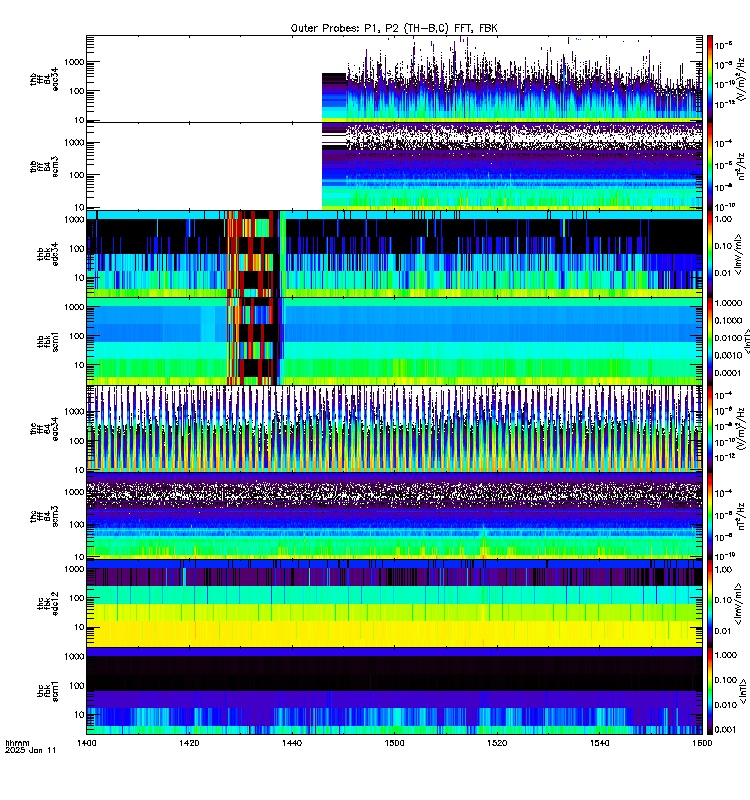Viewport: 750px width, 800px height.
Task: Click the "thb fff 64 eac34" panel label
Action: tap(44, 79)
